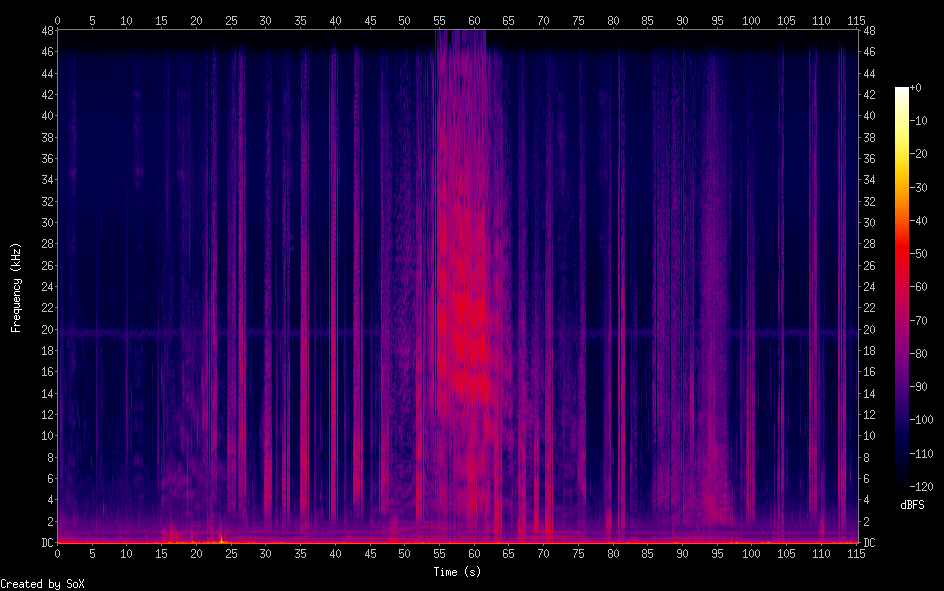Click the "Frequency (kHz)" axis label

click(16, 287)
